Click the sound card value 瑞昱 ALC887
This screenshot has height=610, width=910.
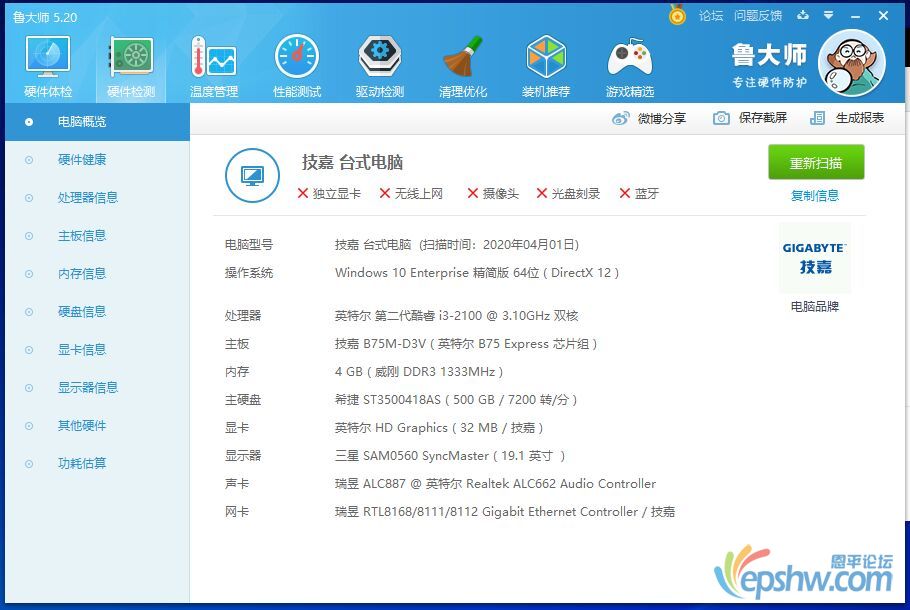[x=495, y=484]
